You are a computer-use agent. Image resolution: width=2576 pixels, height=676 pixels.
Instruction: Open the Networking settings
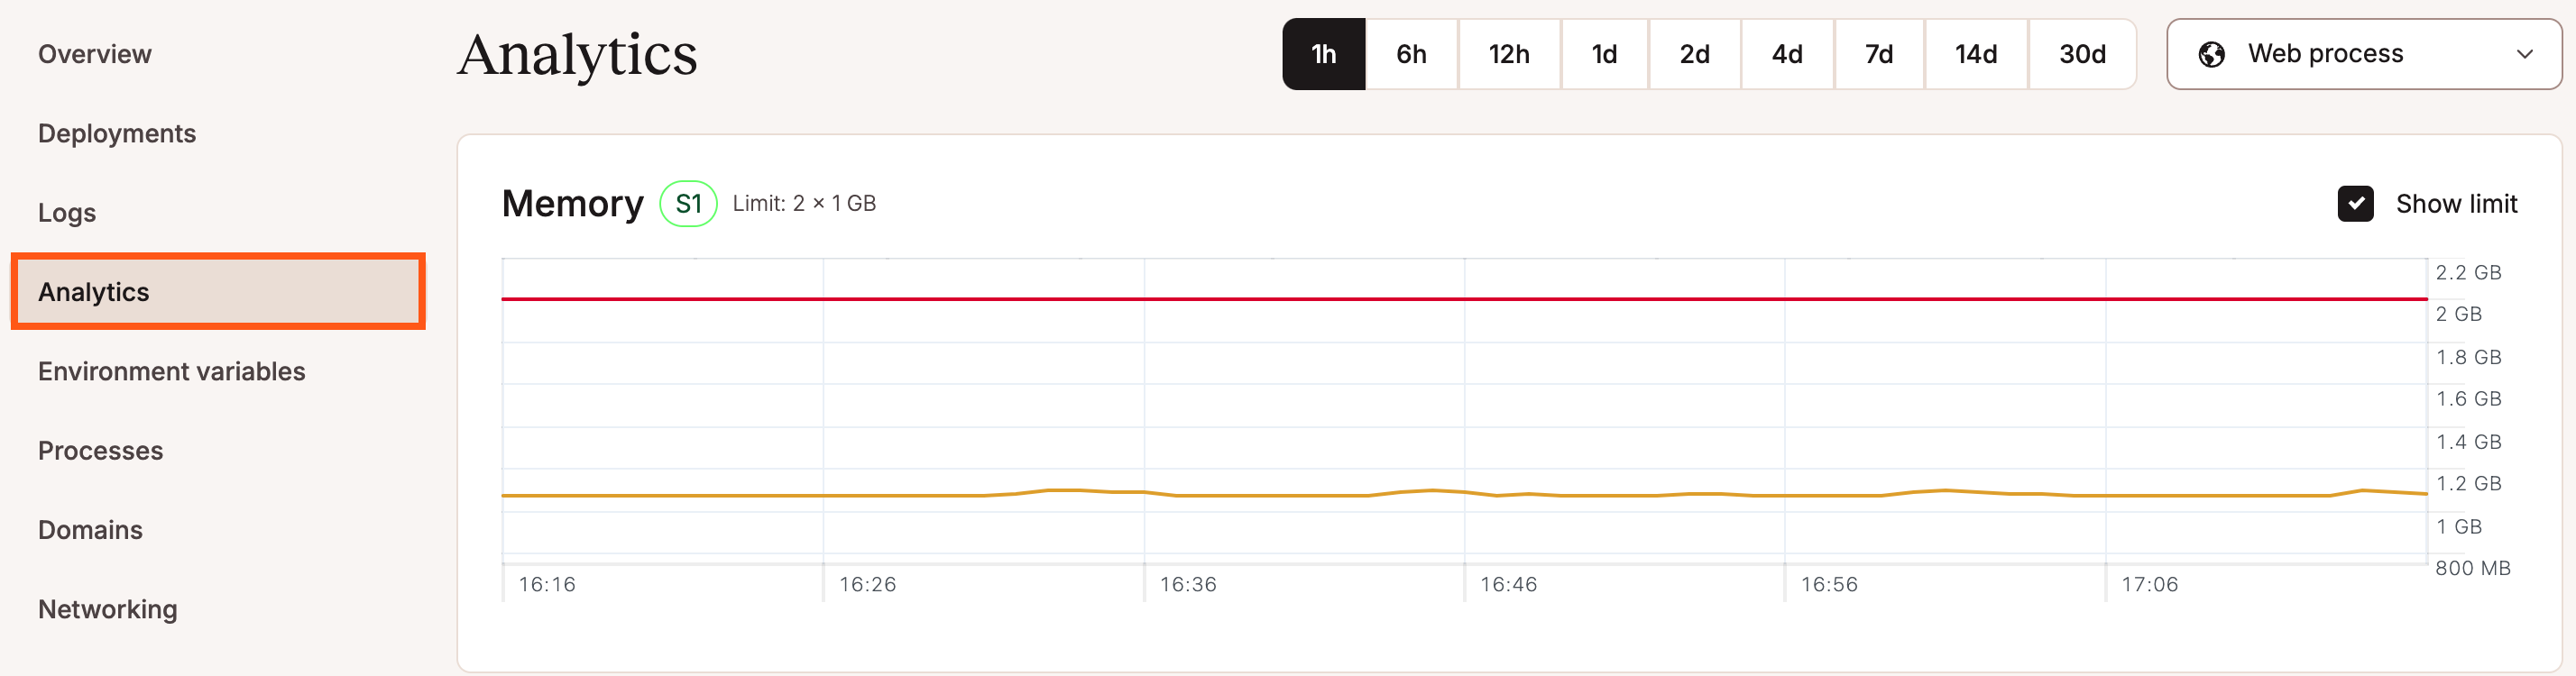click(x=107, y=609)
